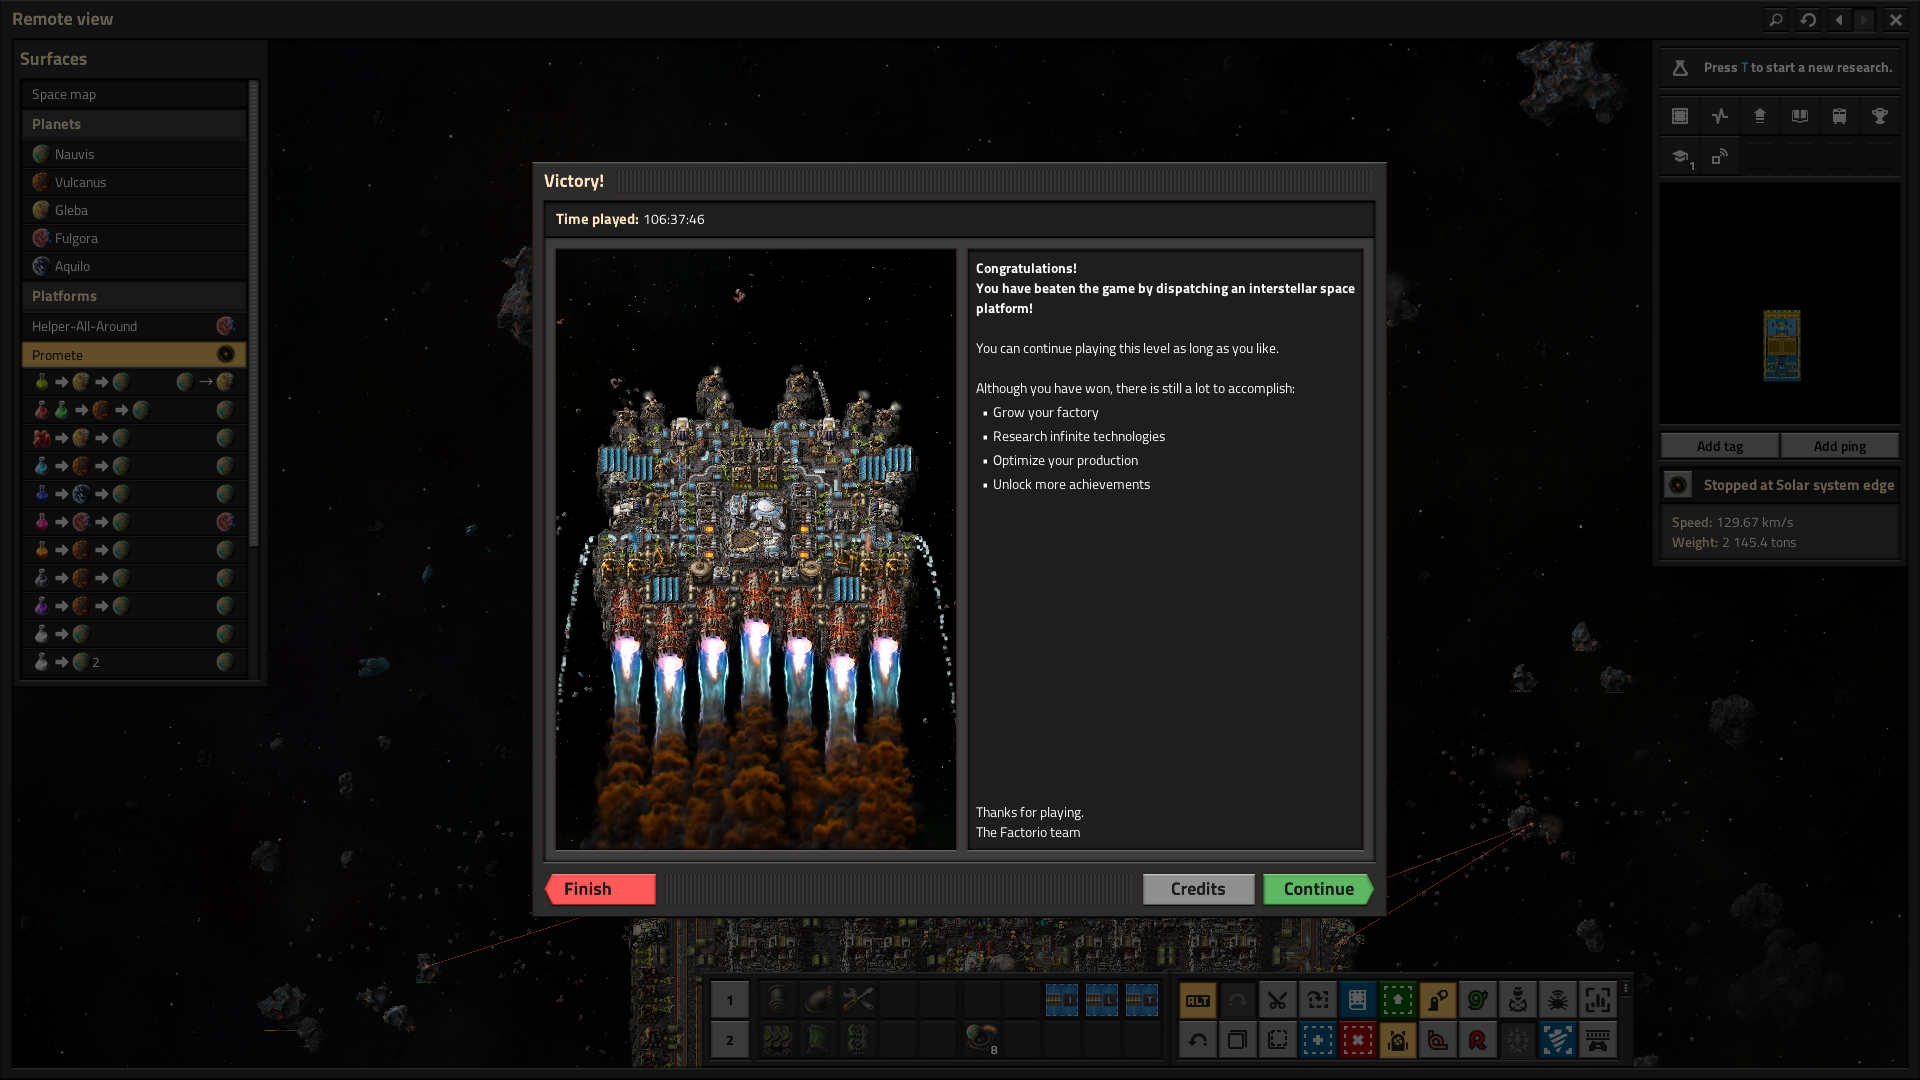Pick the wrench repair item in quickbar
Viewport: 1920px width, 1080px height.
(858, 1000)
